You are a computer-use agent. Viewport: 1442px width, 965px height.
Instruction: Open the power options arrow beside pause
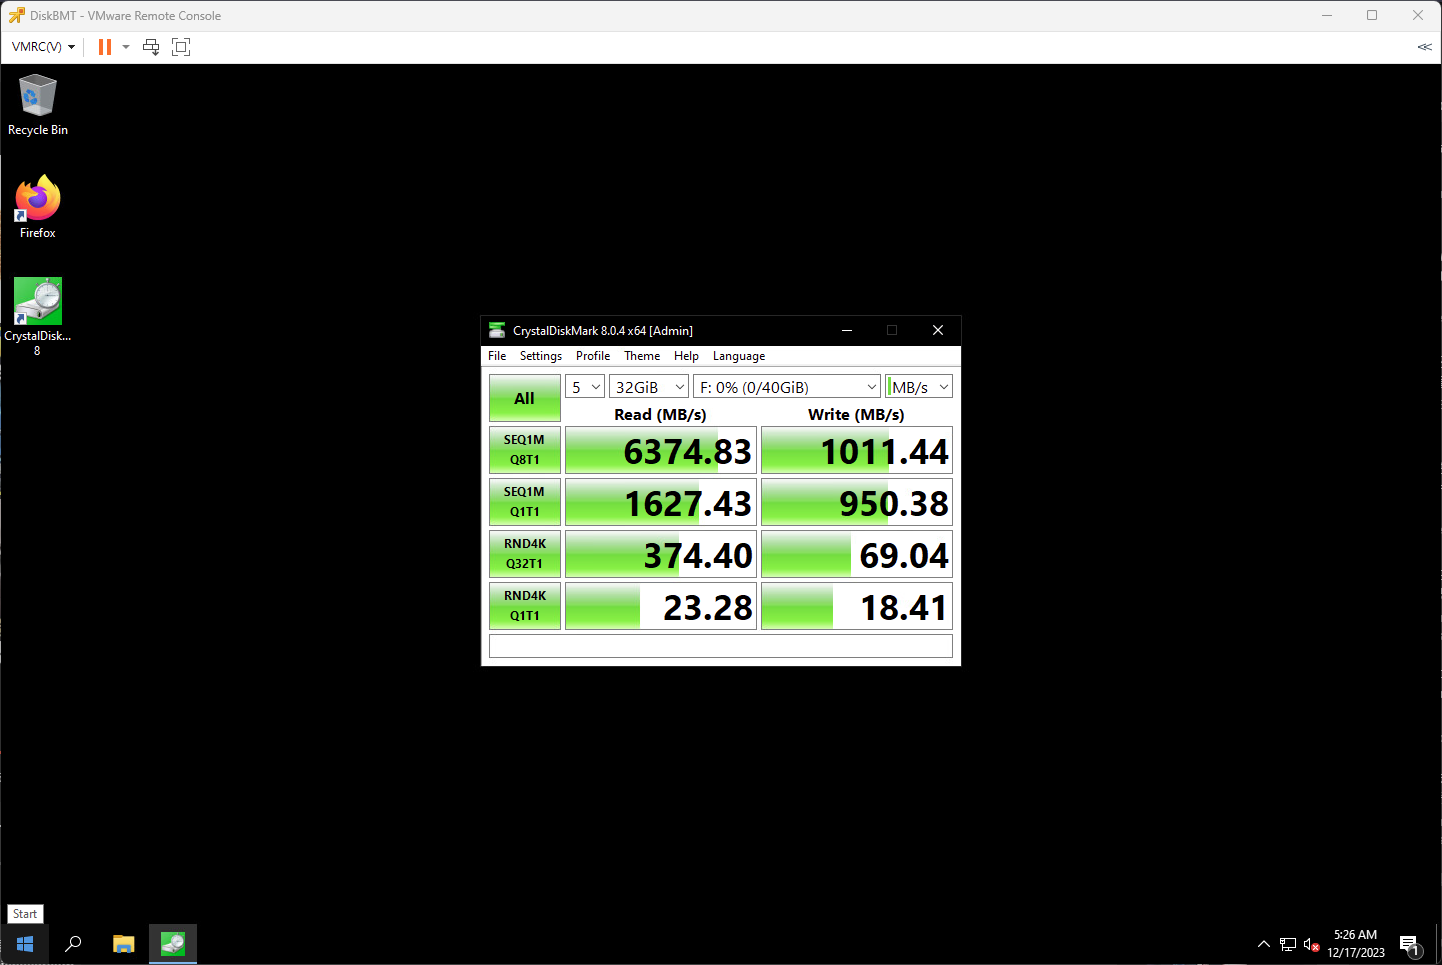[126, 47]
